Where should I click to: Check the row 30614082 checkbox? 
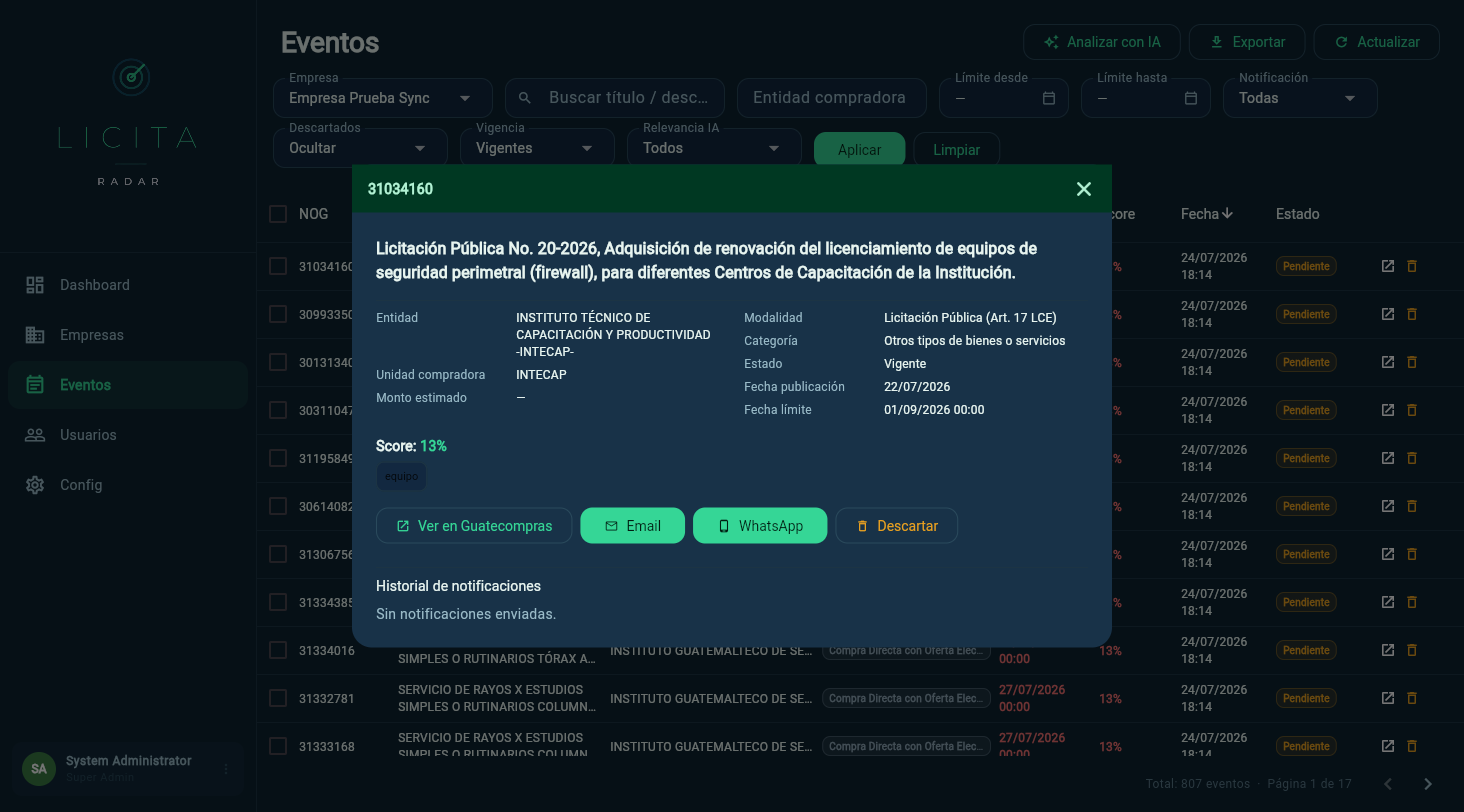click(278, 506)
